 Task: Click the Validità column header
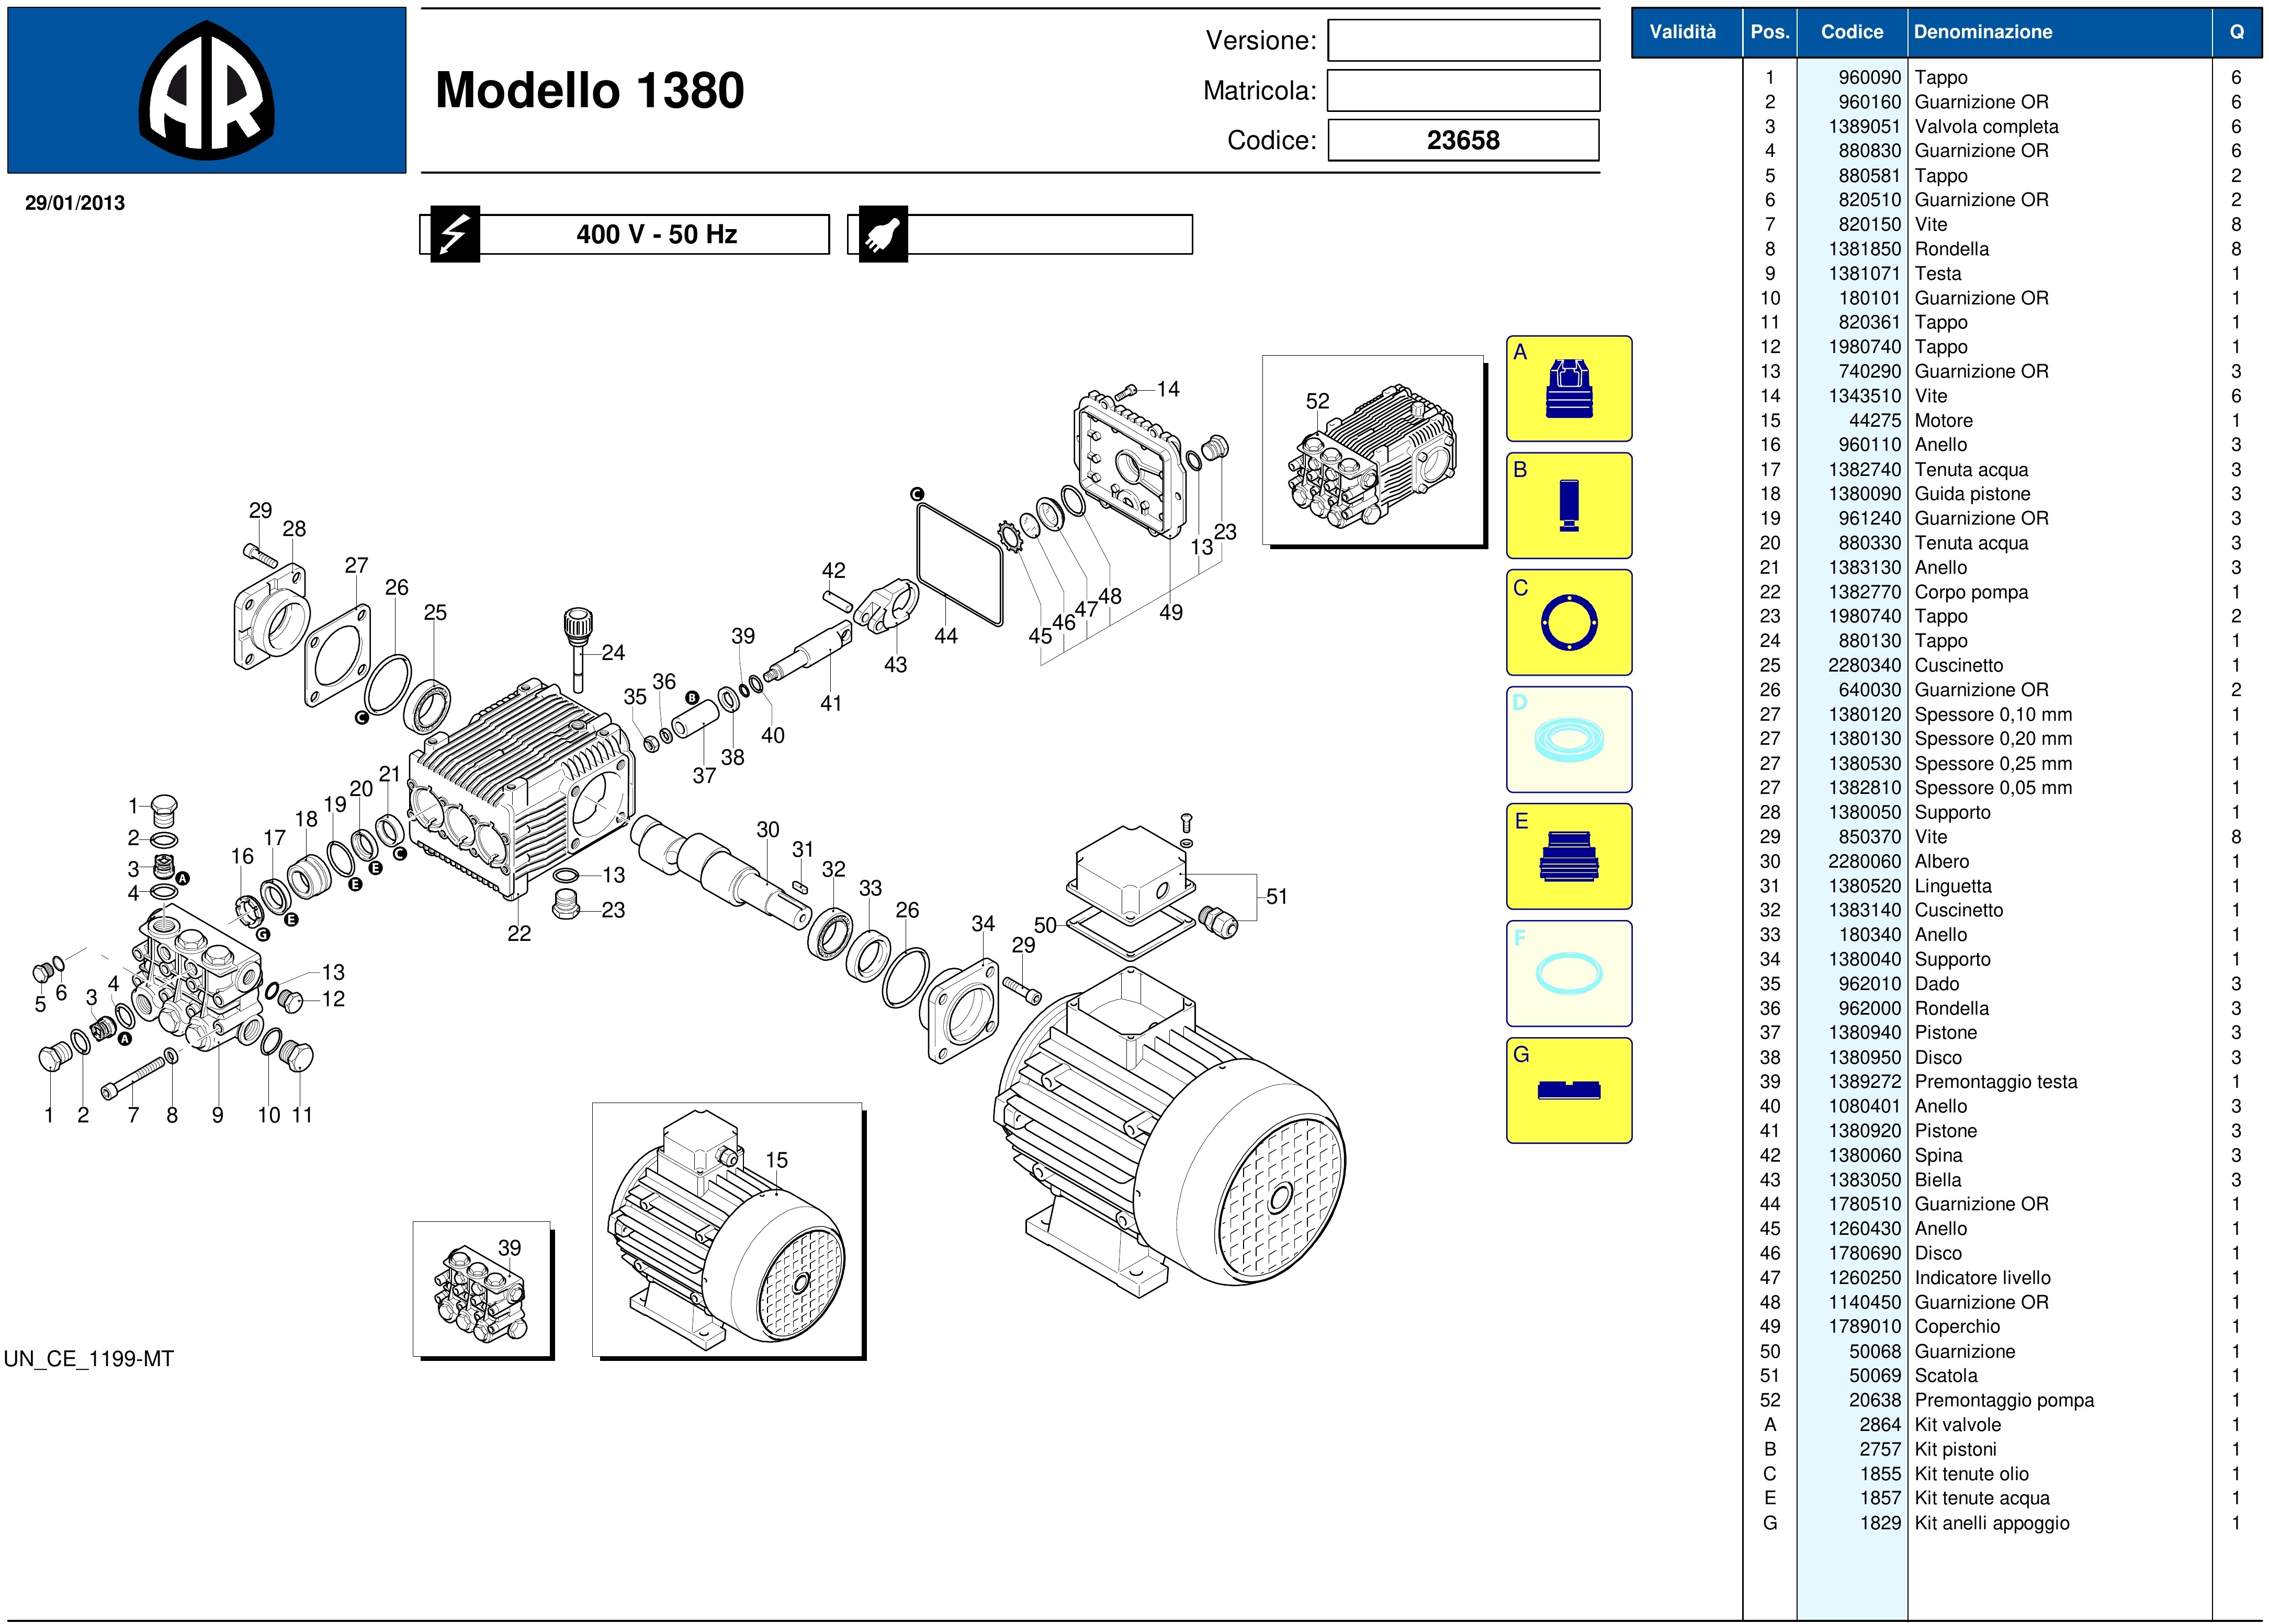pyautogui.click(x=1682, y=32)
